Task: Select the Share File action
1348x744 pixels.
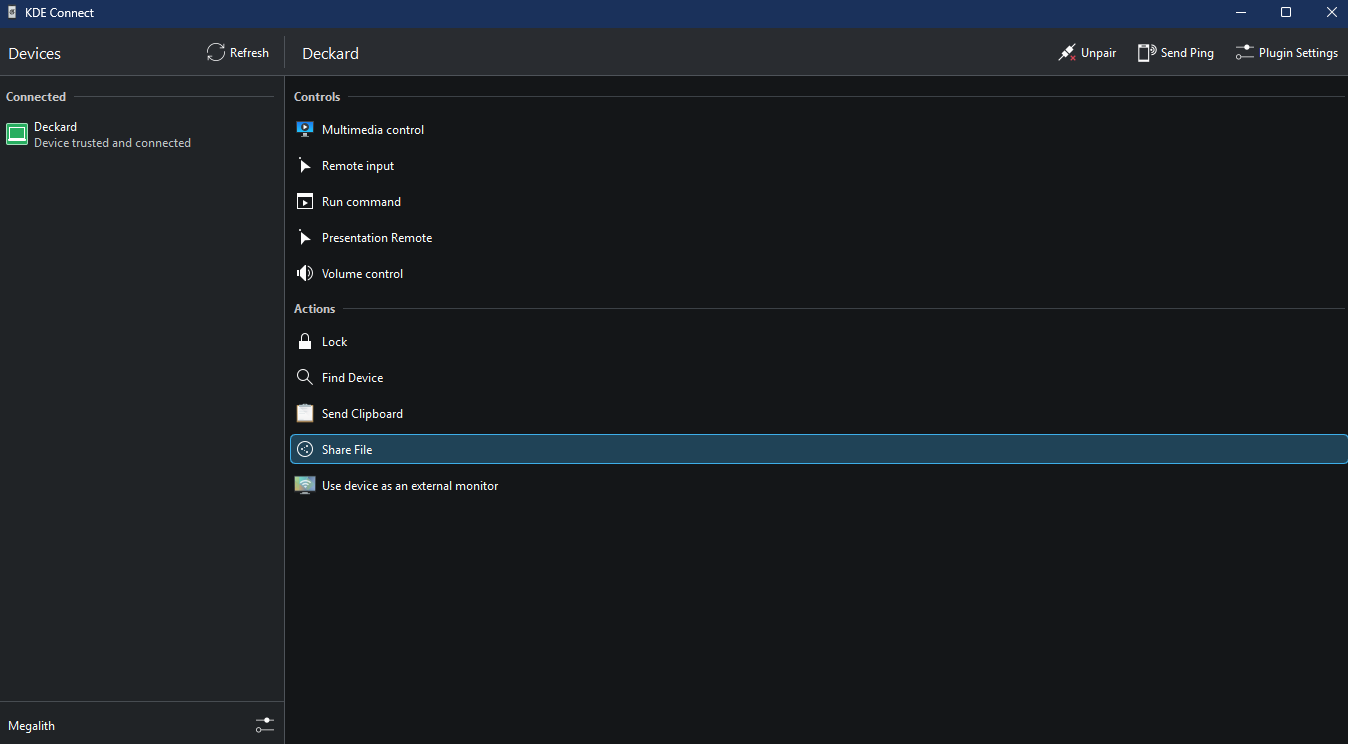Action: (x=348, y=449)
